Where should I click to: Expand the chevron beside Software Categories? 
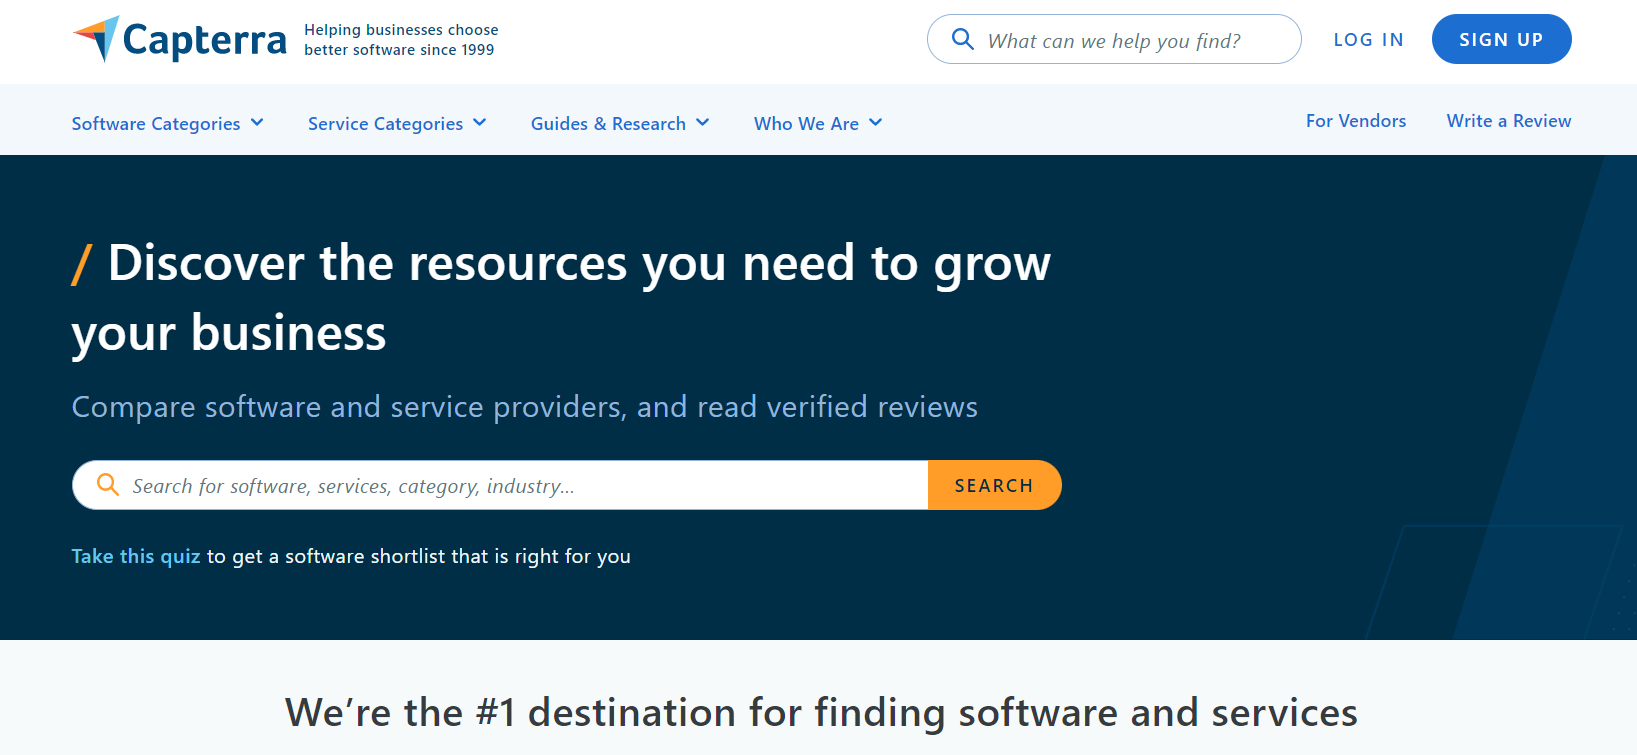point(257,123)
